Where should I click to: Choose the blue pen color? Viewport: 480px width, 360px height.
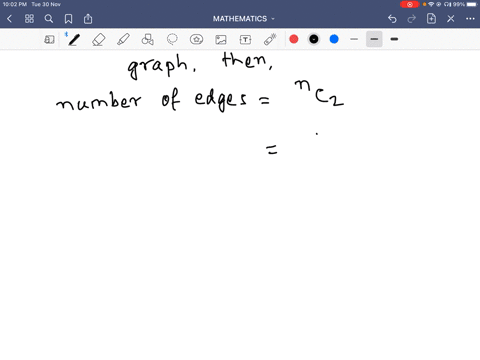pyautogui.click(x=334, y=39)
